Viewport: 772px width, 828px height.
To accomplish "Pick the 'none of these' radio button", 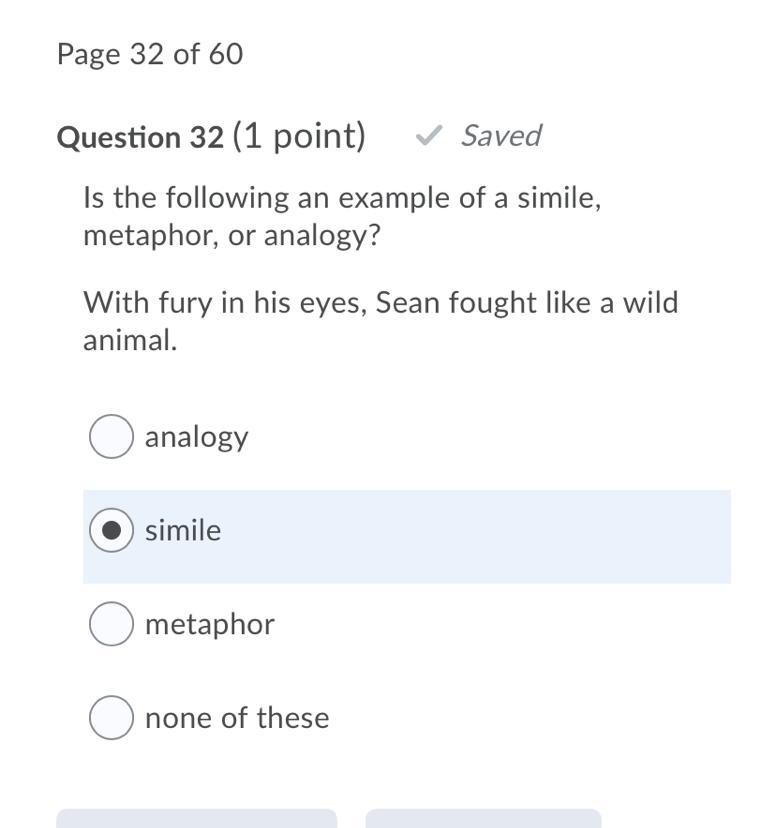I will point(111,718).
